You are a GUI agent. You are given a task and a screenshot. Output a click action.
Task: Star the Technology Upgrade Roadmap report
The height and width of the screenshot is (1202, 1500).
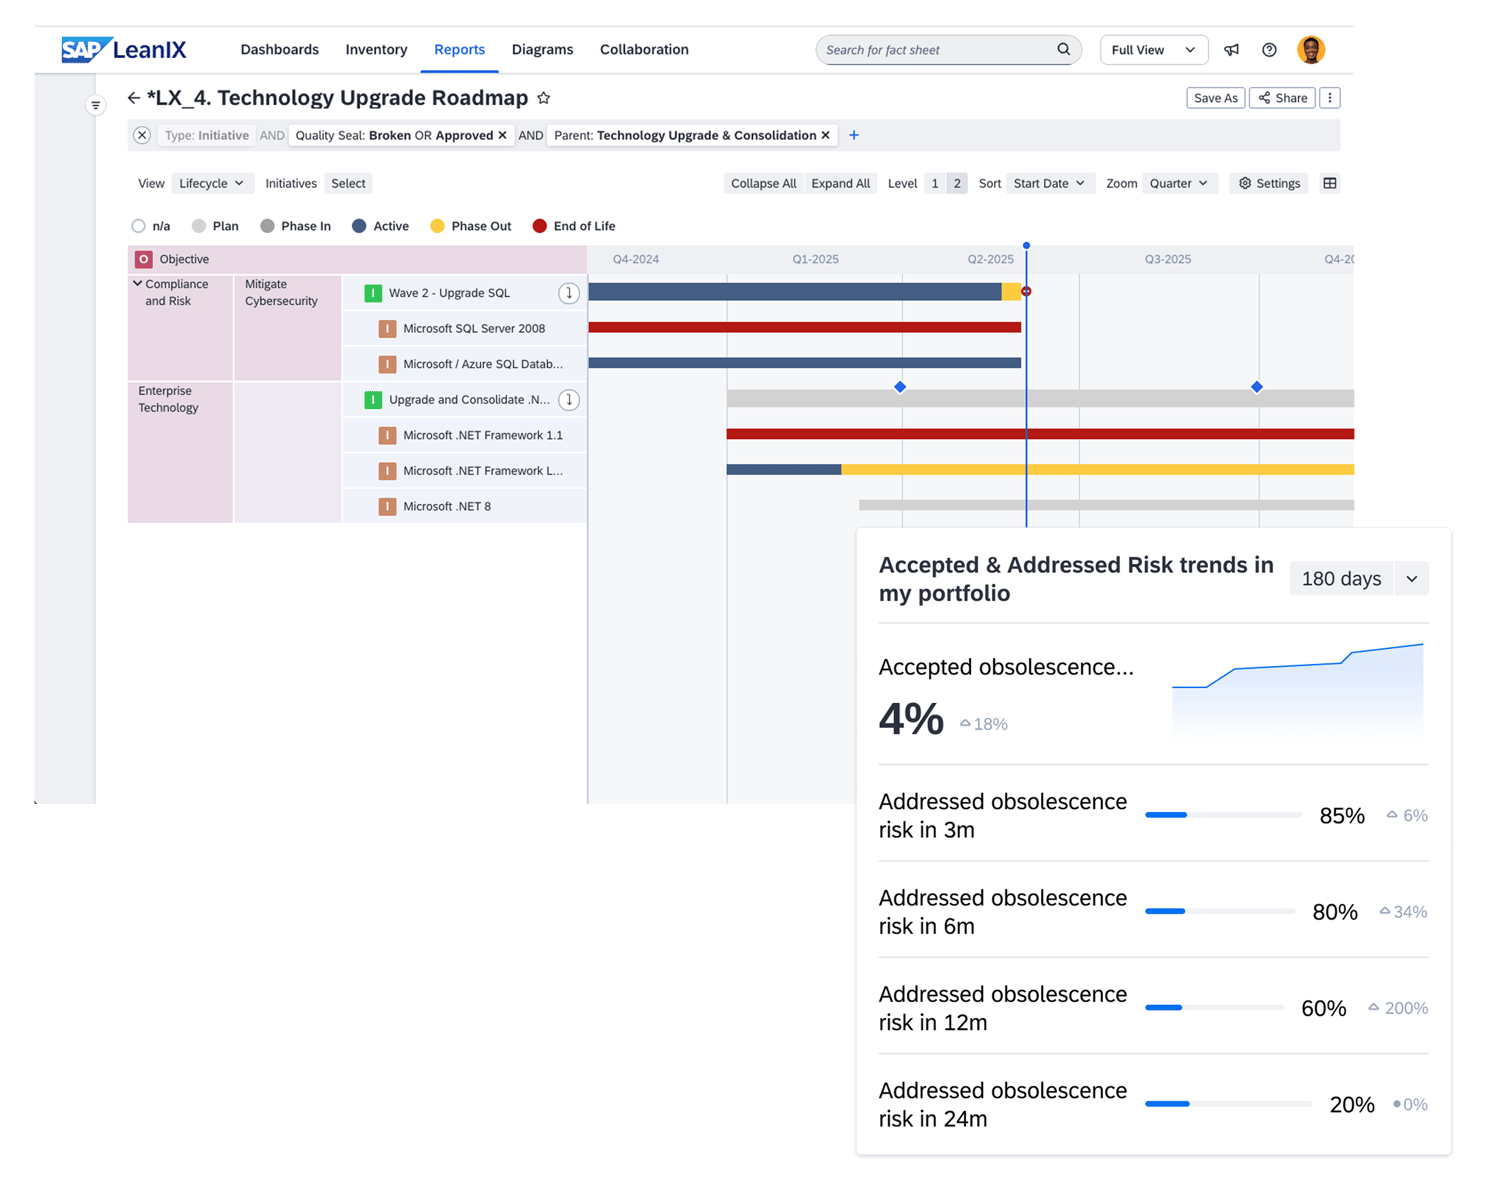click(x=544, y=97)
